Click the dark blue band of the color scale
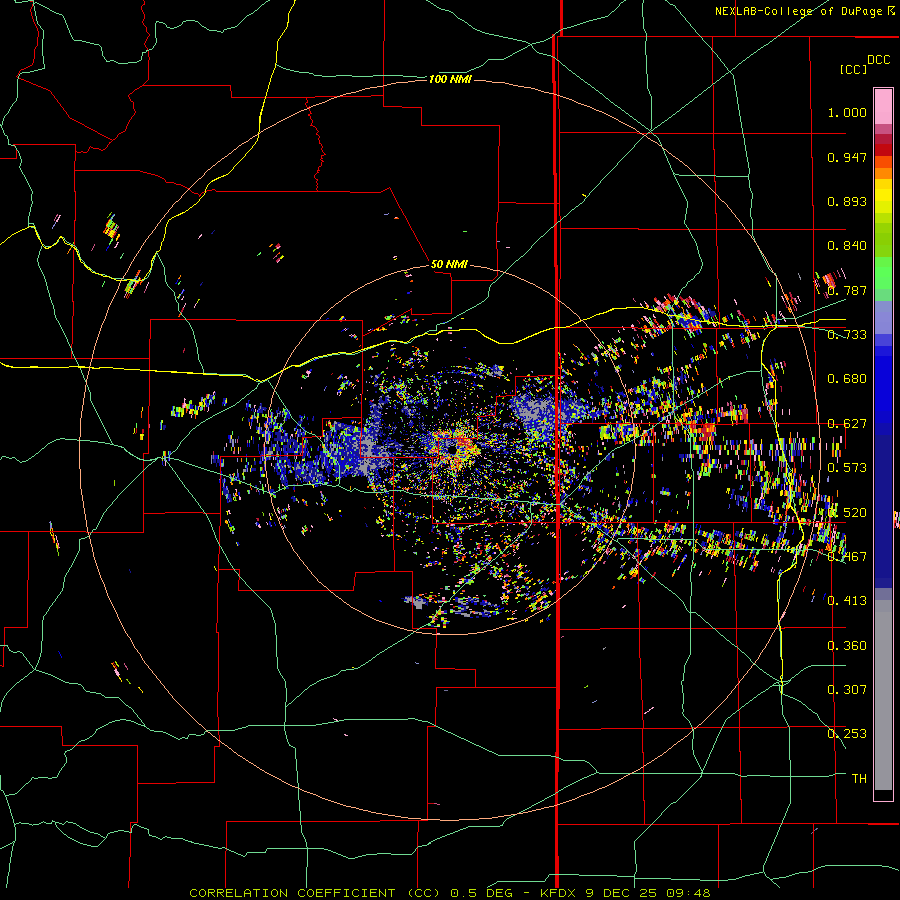This screenshot has height=900, width=900. click(883, 505)
